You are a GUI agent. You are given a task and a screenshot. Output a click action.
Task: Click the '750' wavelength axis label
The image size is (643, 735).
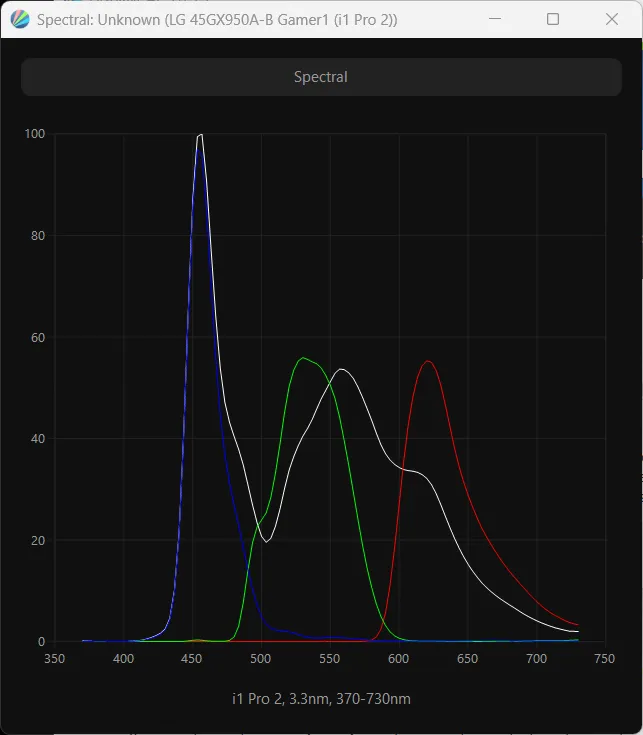(605, 659)
